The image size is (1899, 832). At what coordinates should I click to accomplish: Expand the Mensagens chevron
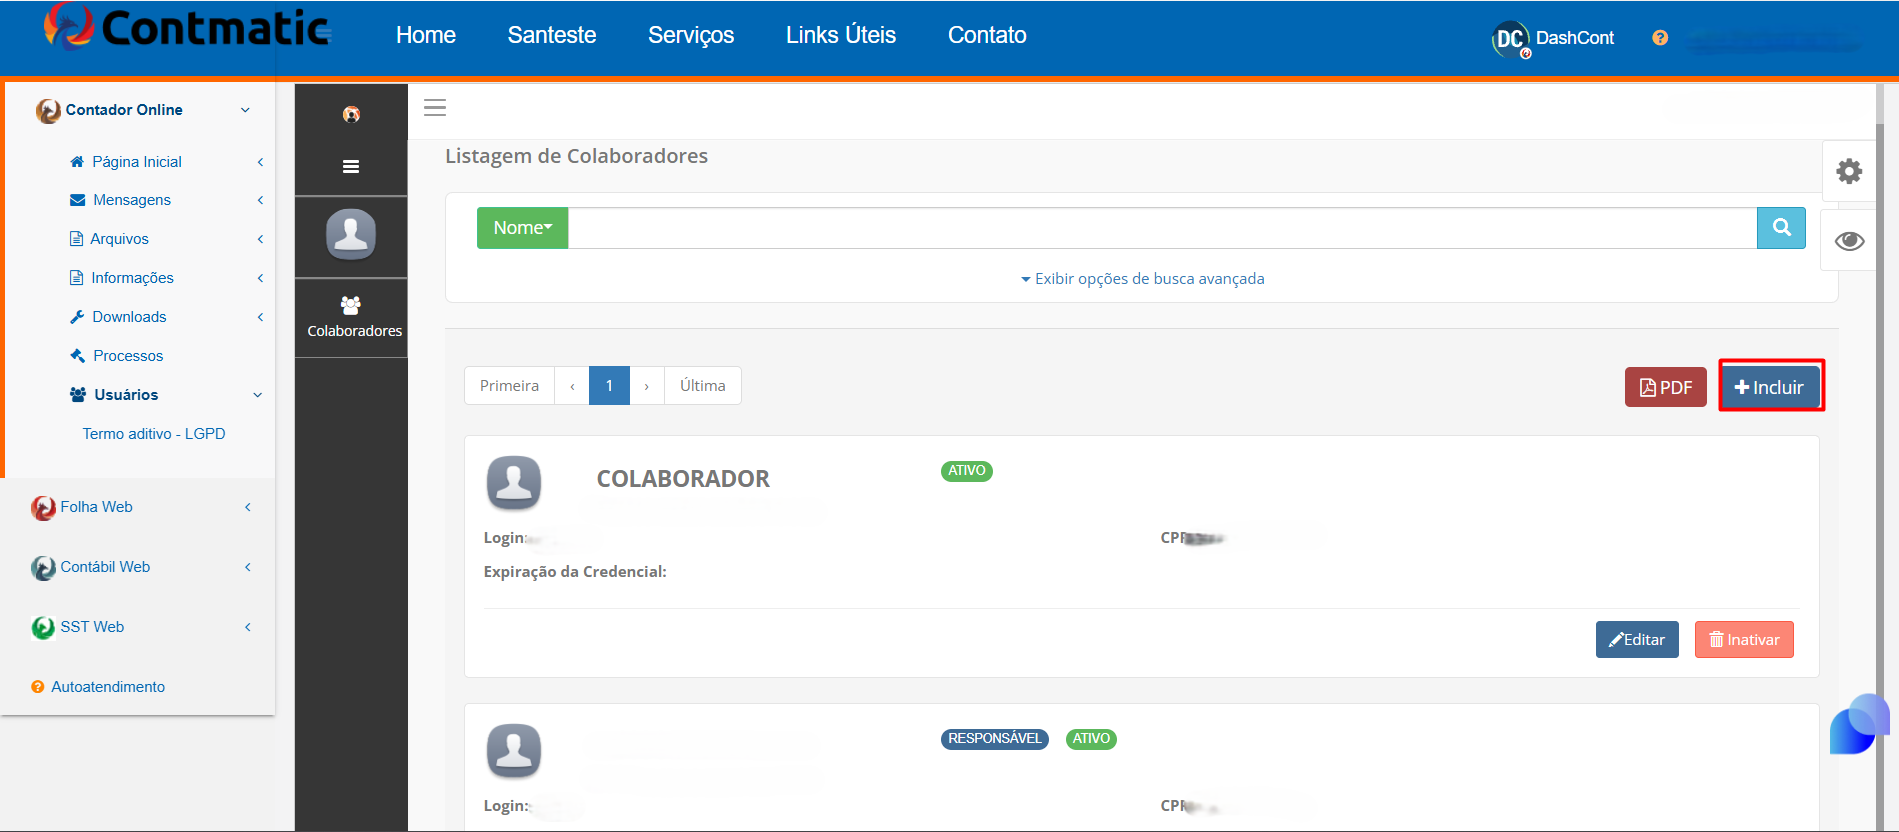click(260, 200)
